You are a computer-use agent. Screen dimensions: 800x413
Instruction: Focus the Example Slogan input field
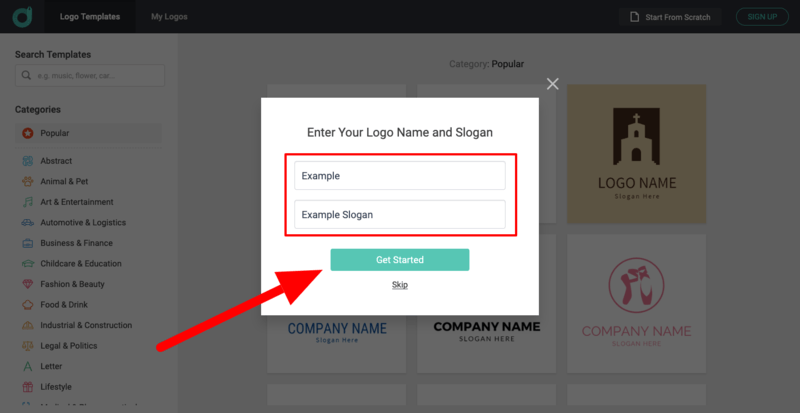400,214
